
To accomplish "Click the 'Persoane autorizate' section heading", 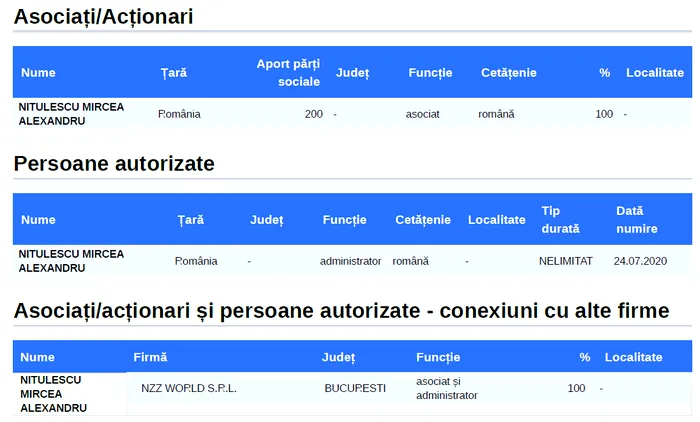I will pos(114,163).
